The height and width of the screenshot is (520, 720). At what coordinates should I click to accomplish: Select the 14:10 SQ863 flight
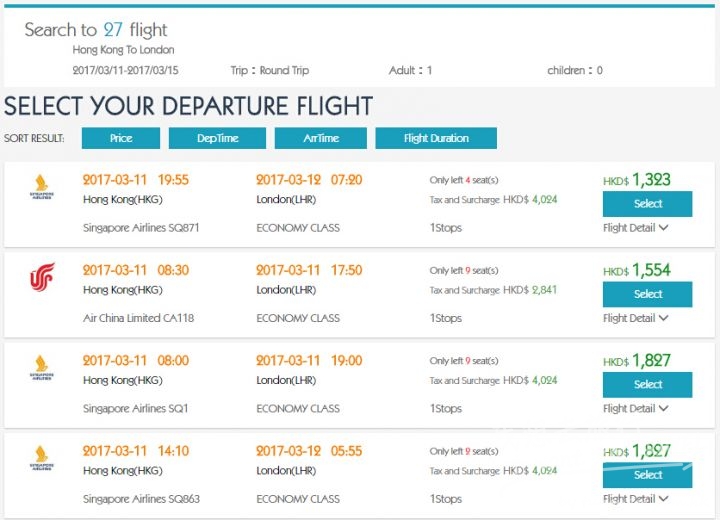click(x=647, y=475)
